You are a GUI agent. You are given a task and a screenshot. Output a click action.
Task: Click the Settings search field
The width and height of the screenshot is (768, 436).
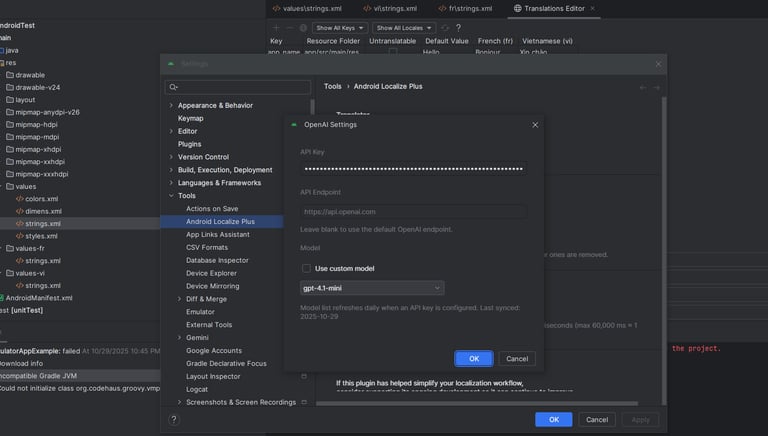[238, 87]
